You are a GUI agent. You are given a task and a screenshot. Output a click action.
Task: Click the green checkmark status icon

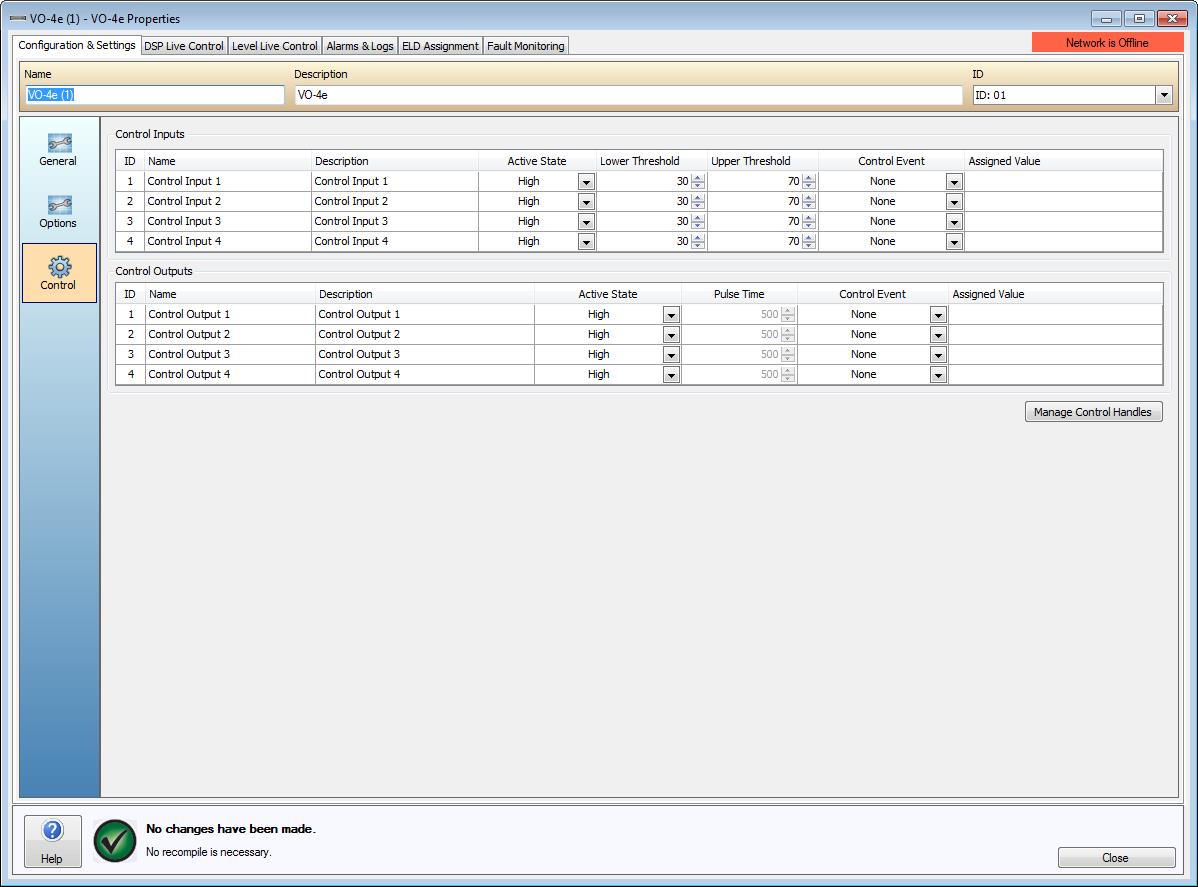[x=115, y=840]
